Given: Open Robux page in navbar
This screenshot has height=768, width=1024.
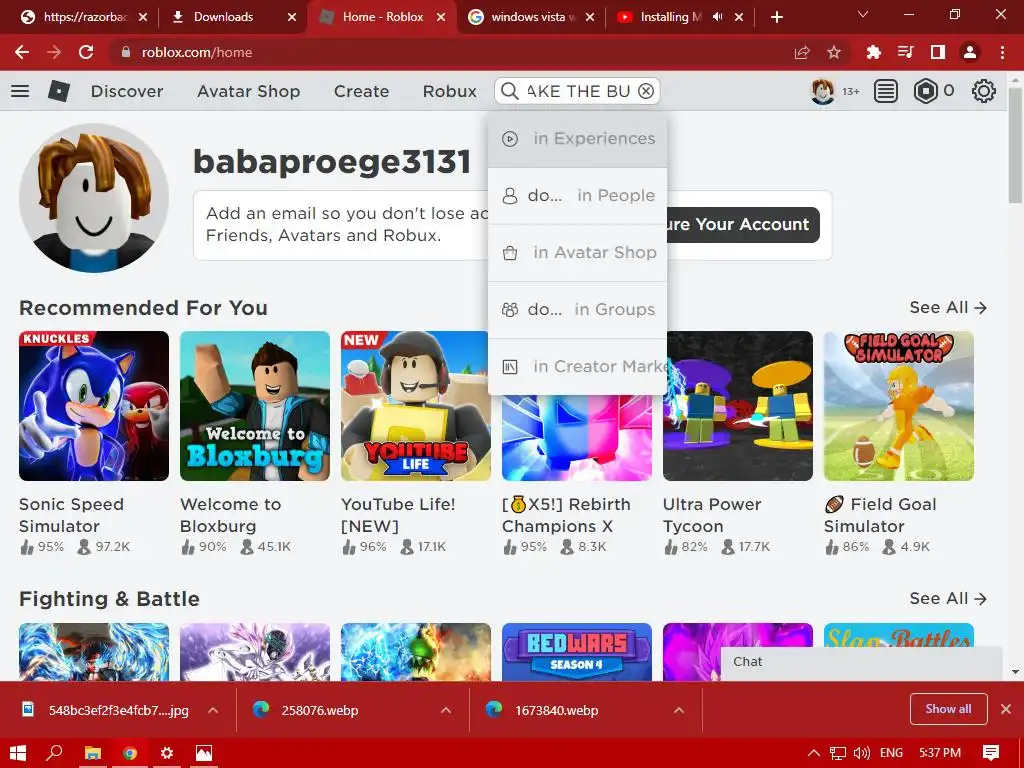Looking at the screenshot, I should (449, 91).
